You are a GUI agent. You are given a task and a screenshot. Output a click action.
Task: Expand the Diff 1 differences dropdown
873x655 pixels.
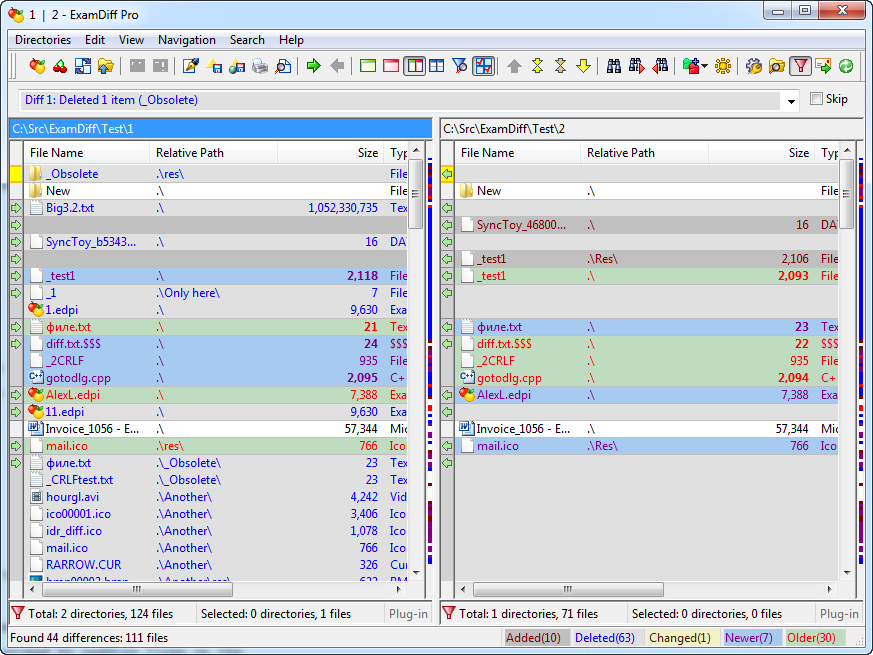791,101
